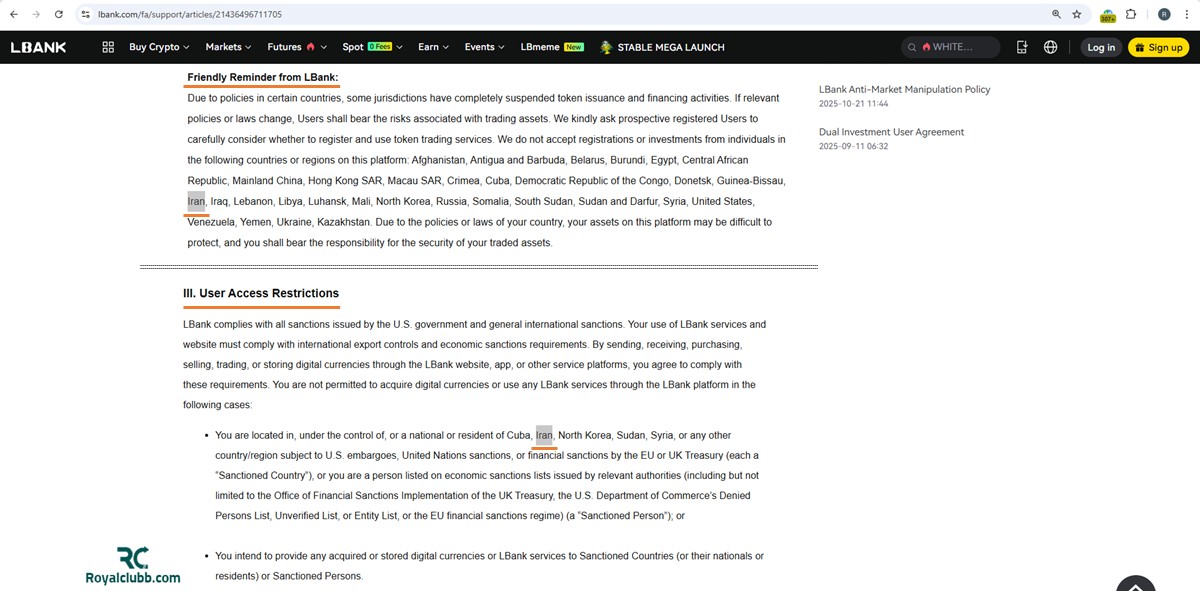Open the Chrome three-dot menu
The width and height of the screenshot is (1200, 600).
tap(1187, 15)
